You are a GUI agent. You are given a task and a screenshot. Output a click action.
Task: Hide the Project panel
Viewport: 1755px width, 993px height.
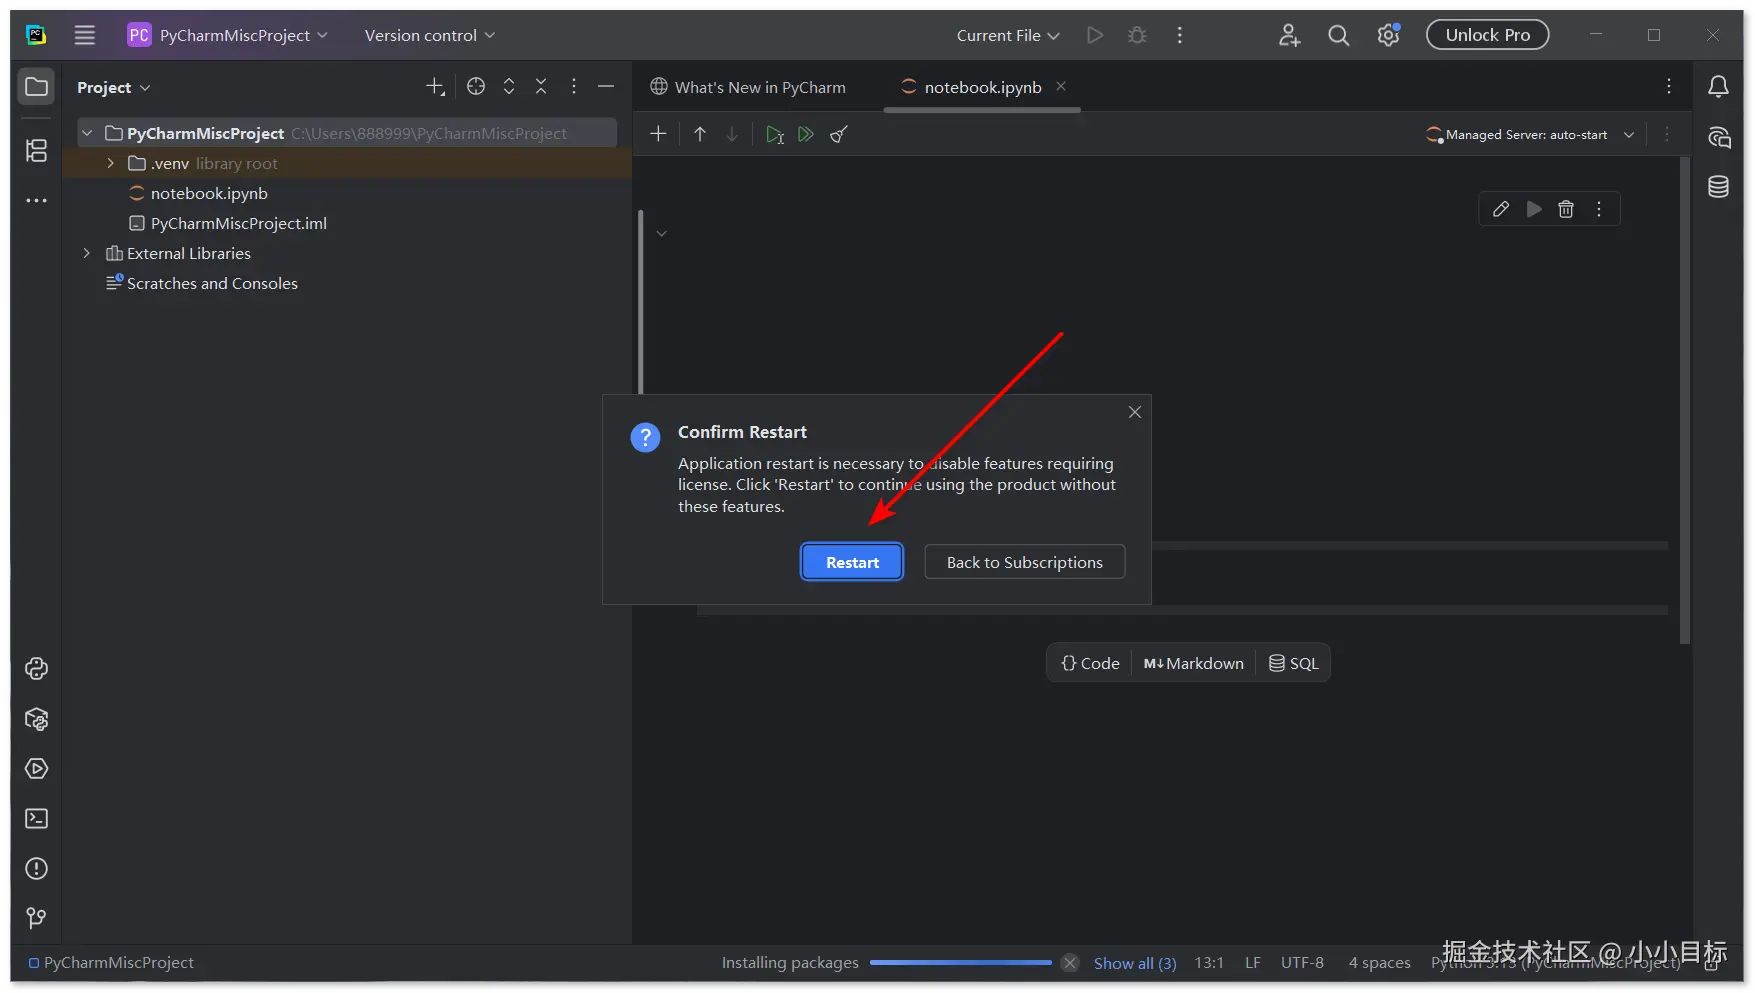(606, 87)
